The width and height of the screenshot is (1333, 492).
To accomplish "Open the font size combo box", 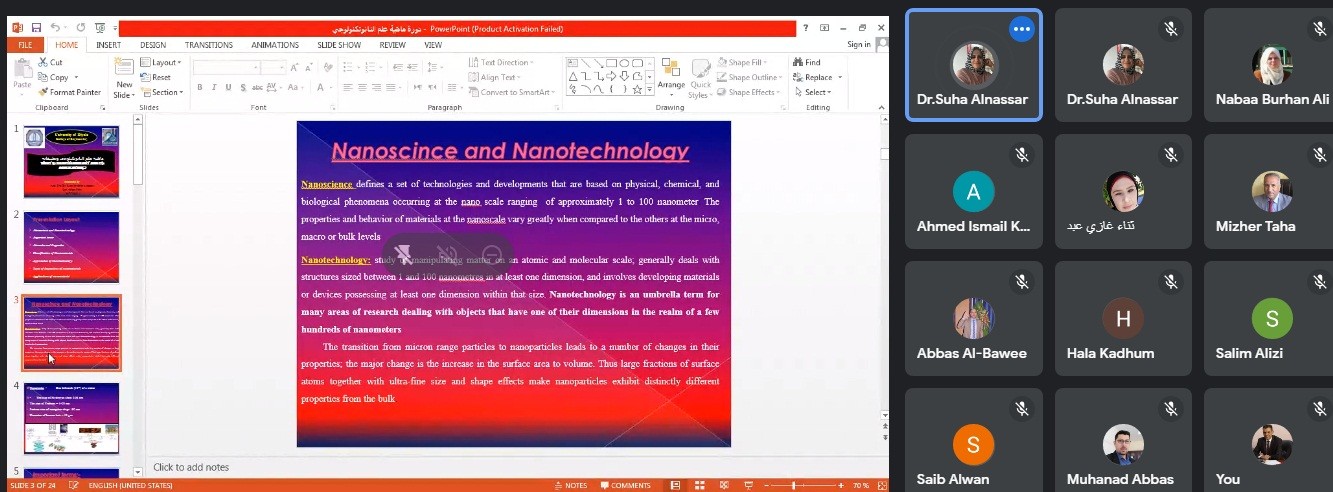I will pyautogui.click(x=274, y=67).
